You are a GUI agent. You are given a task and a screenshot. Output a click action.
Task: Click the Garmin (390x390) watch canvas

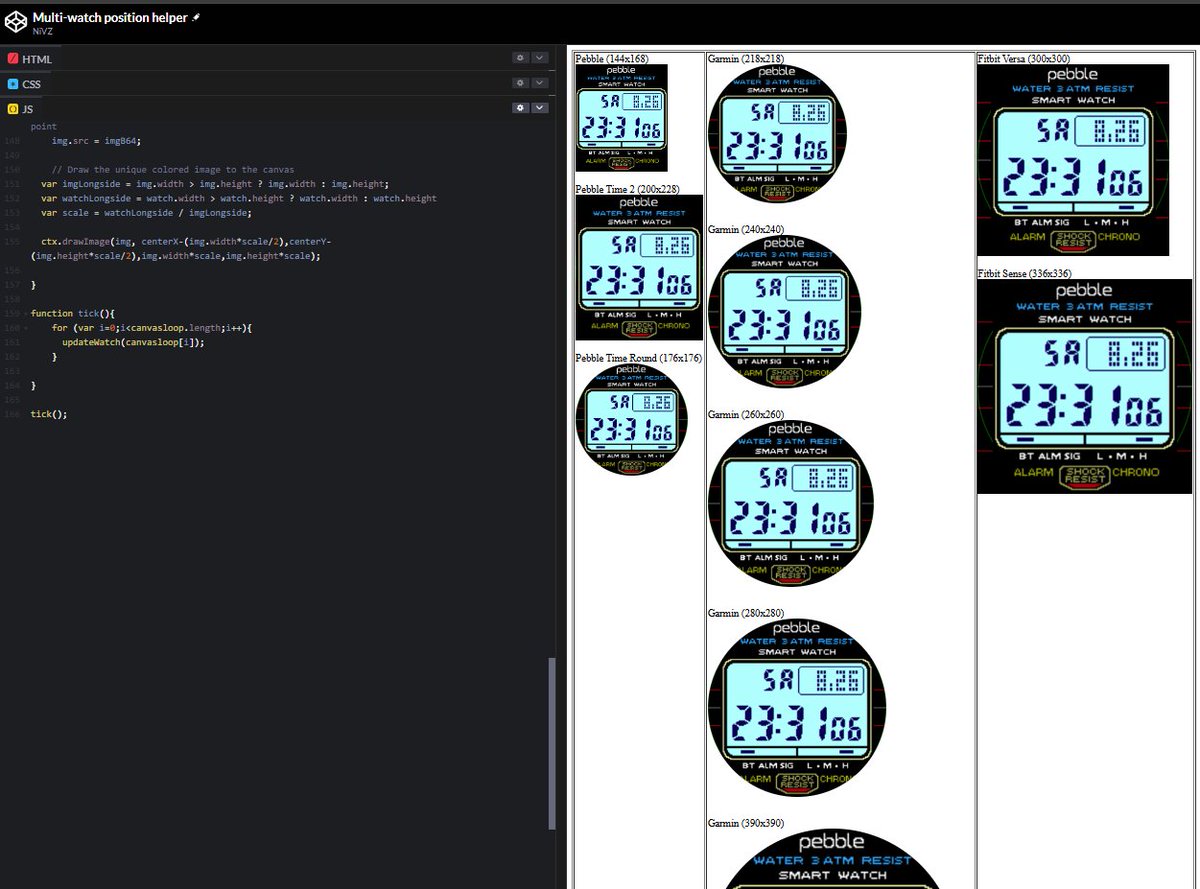(x=832, y=859)
